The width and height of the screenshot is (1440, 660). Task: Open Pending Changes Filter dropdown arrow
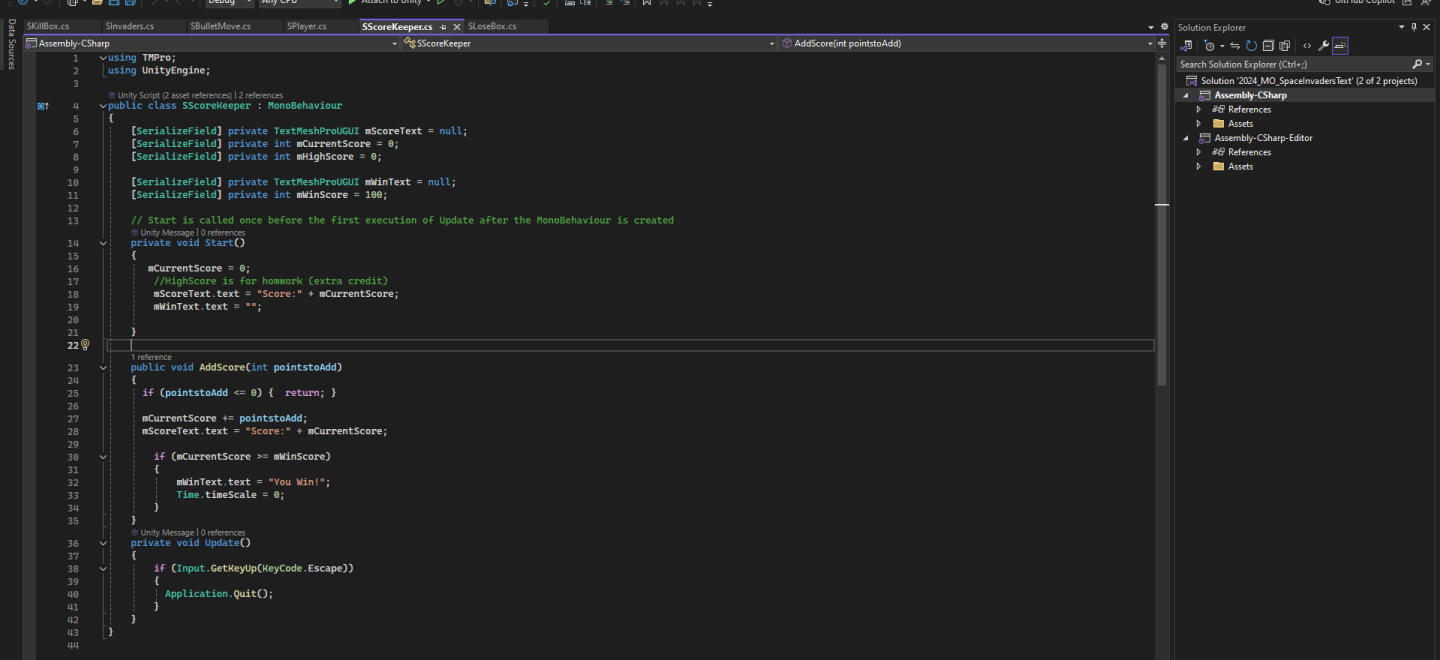click(x=1222, y=46)
